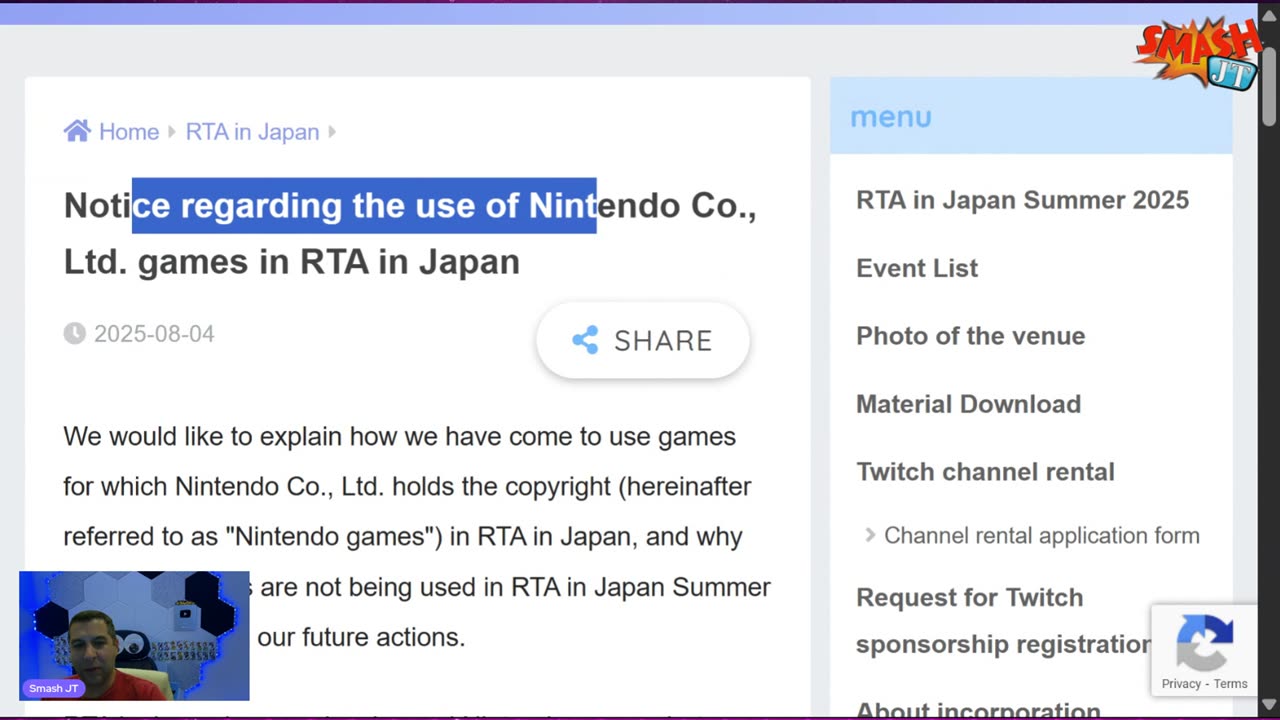
Task: Open Twitch channel rental menu item
Action: 985,472
